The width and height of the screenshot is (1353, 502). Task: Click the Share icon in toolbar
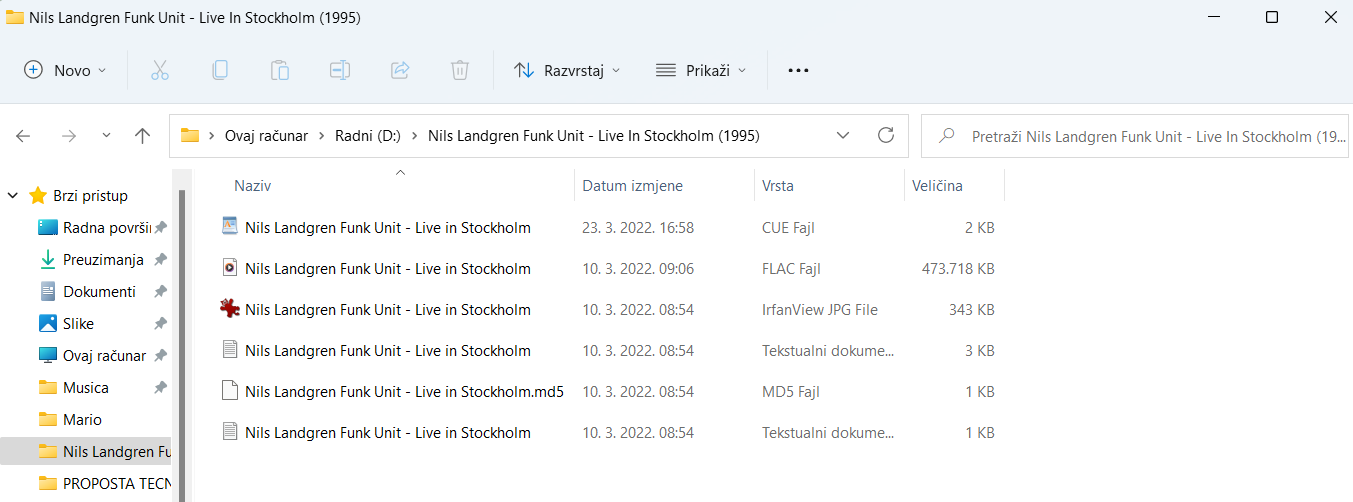point(400,70)
